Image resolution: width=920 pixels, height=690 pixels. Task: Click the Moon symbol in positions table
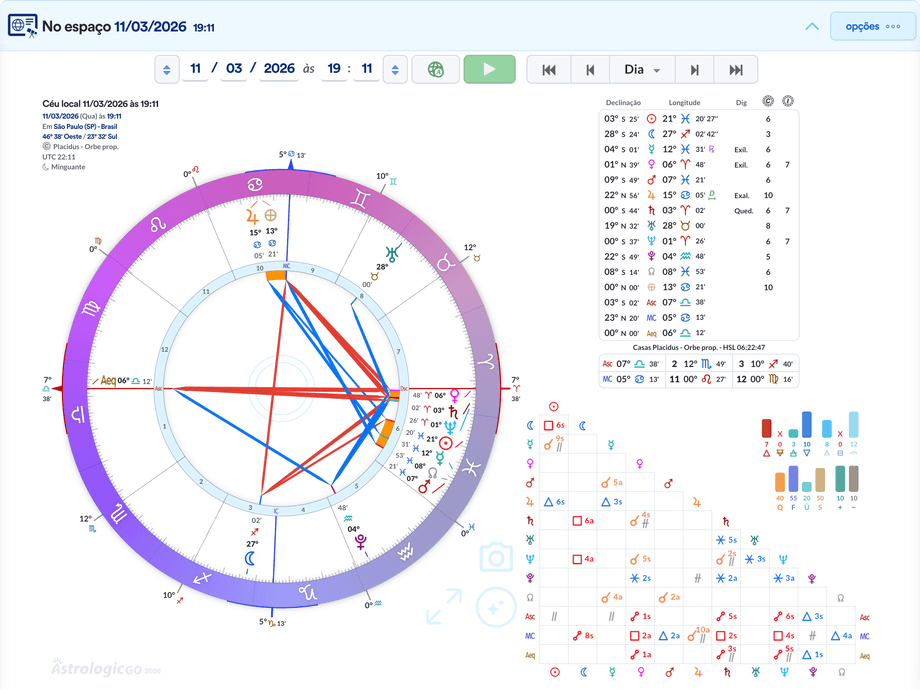coord(651,134)
